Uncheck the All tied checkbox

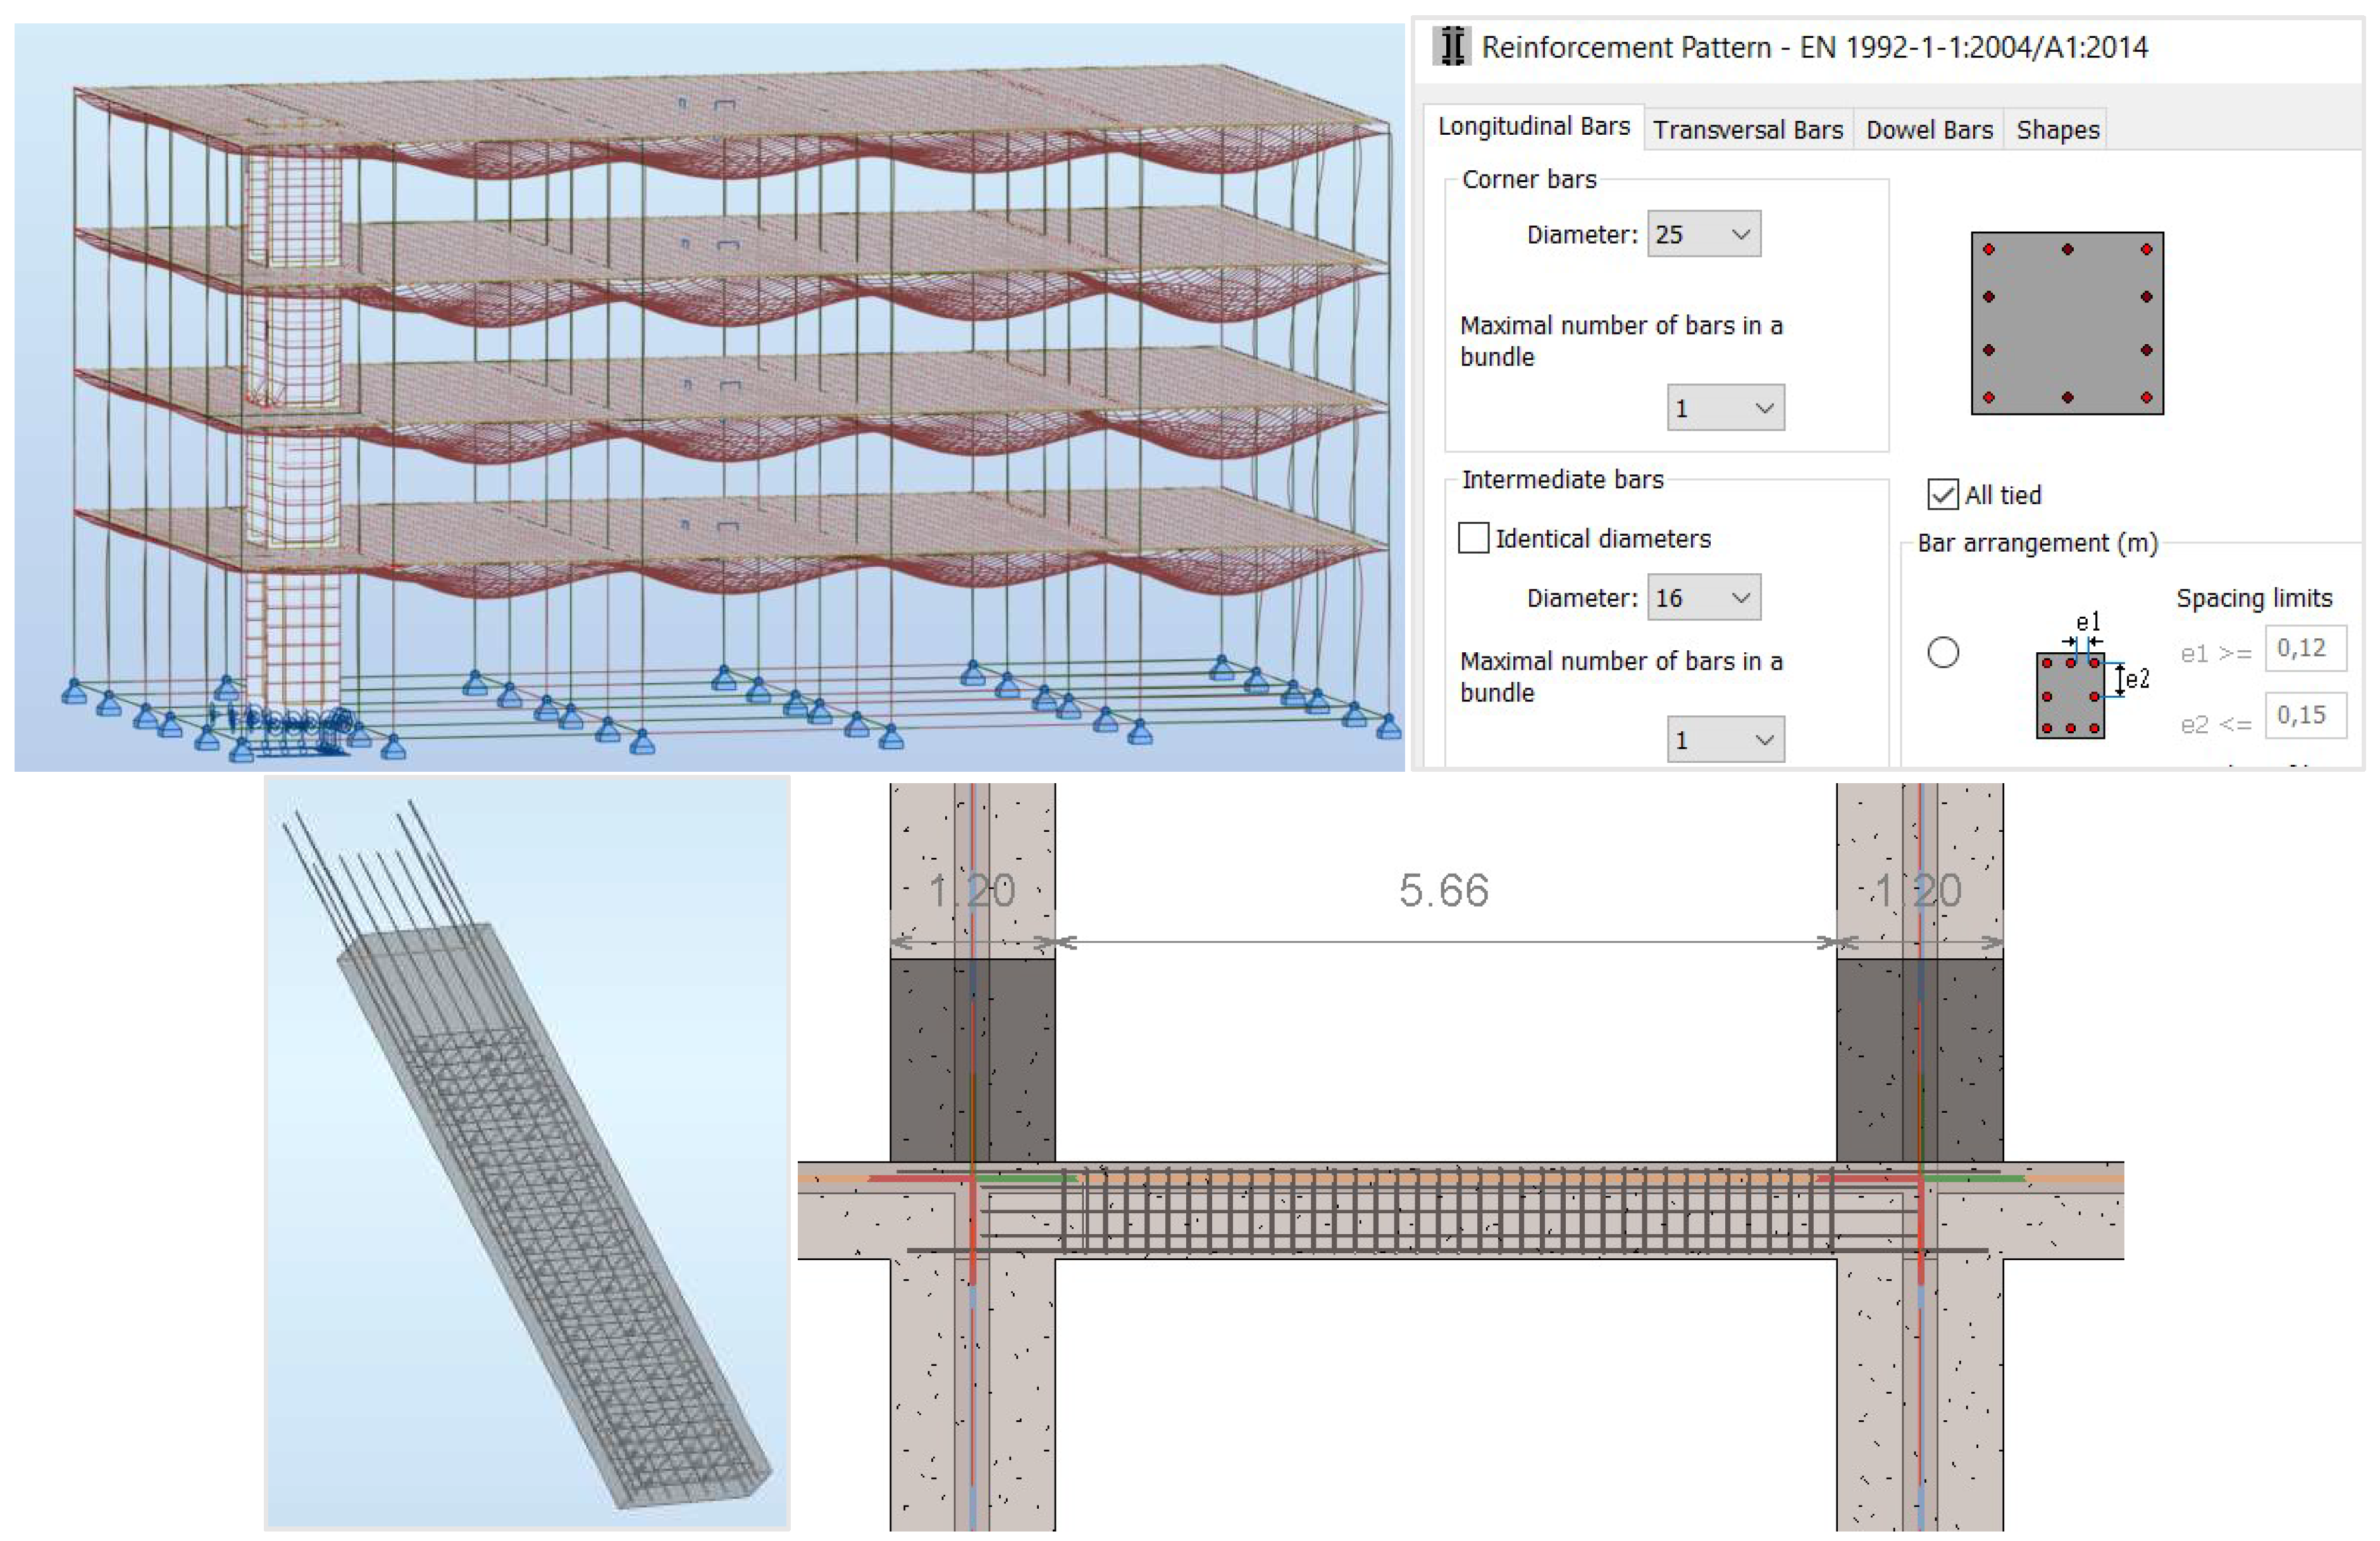click(1942, 495)
